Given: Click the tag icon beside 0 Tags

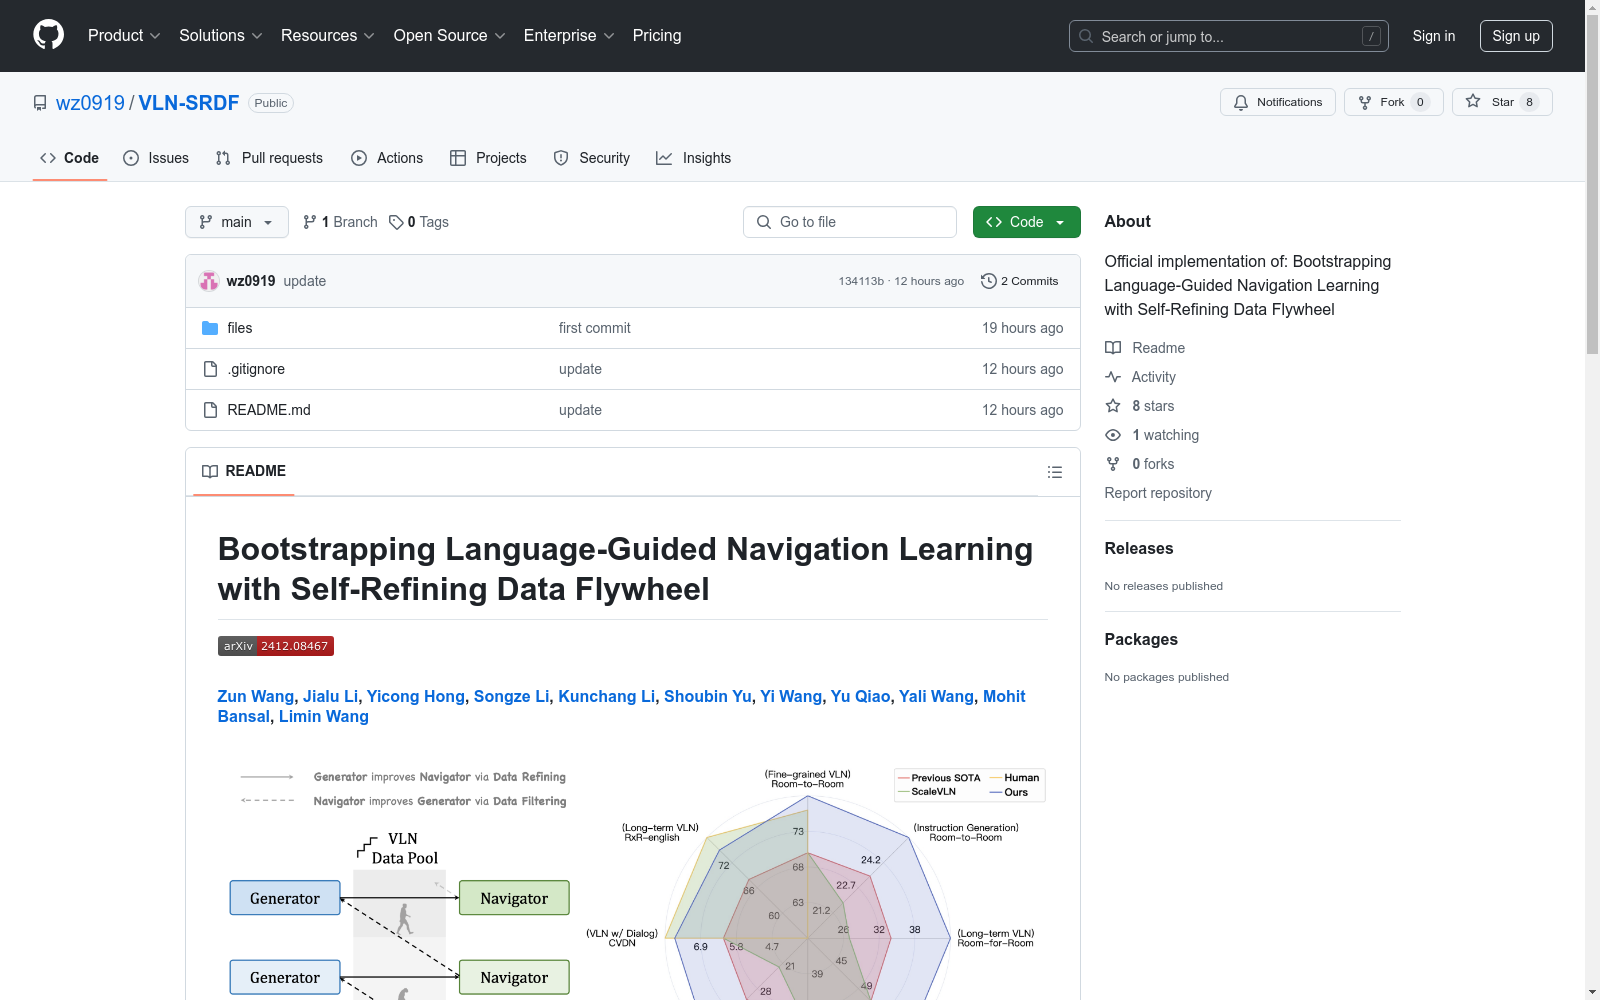Looking at the screenshot, I should pos(396,222).
